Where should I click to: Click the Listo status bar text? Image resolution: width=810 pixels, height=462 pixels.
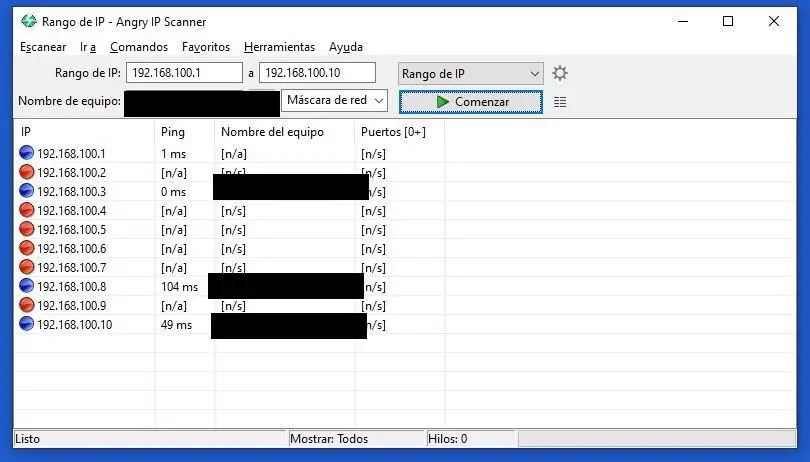(27, 439)
